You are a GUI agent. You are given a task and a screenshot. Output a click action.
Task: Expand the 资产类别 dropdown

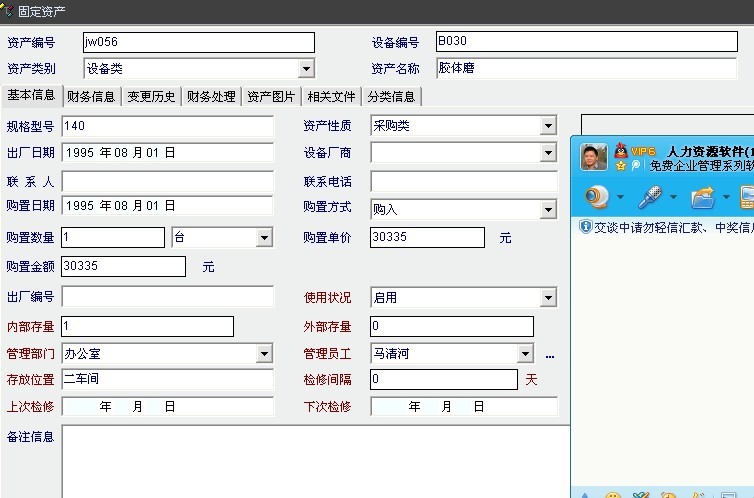point(306,69)
